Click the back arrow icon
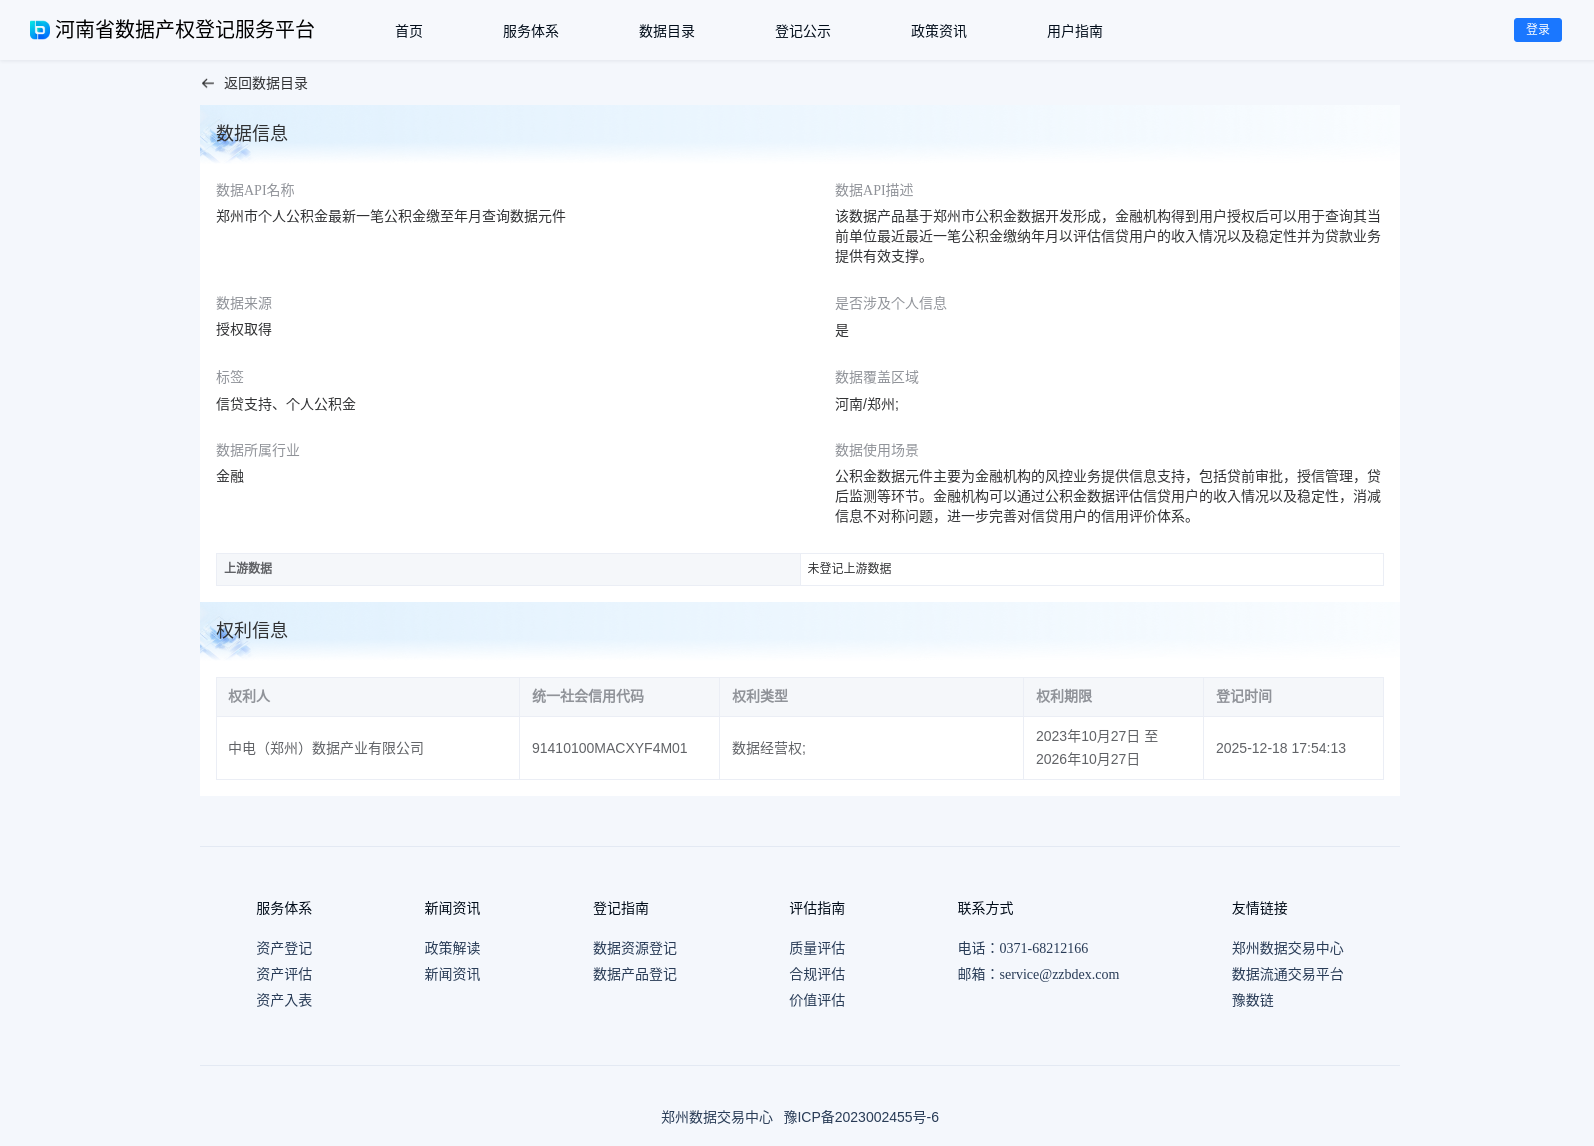1594x1146 pixels. [208, 84]
